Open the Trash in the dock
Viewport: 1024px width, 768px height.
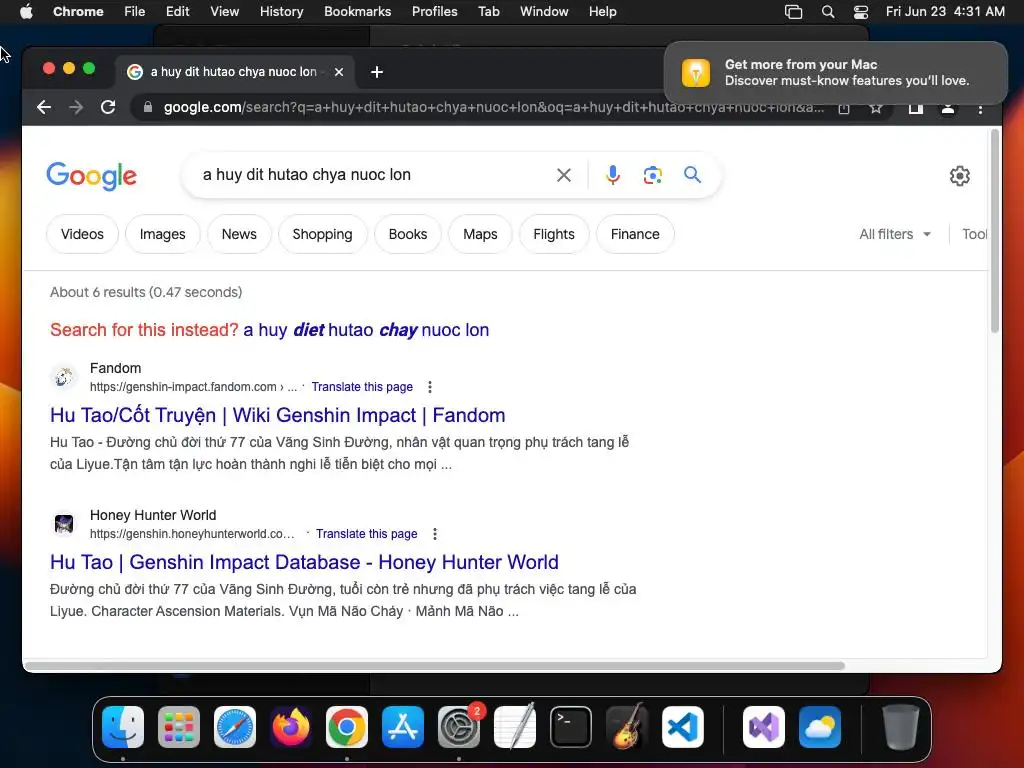pyautogui.click(x=901, y=727)
